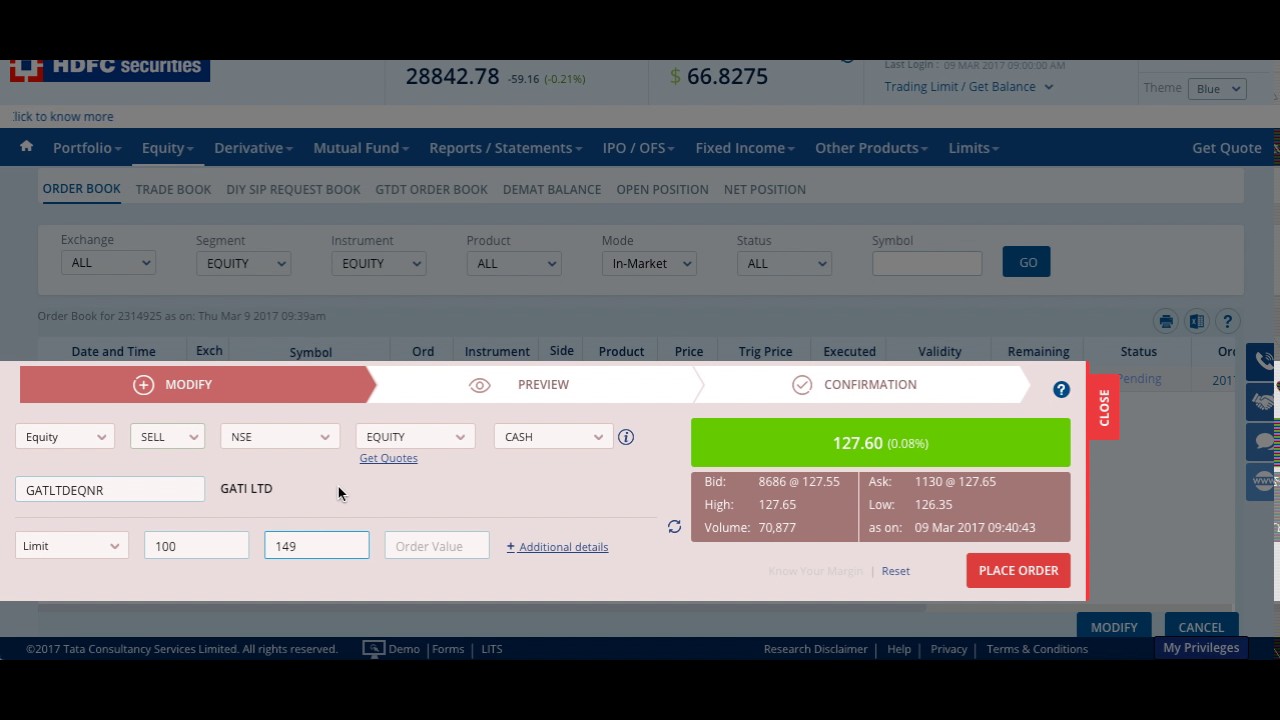
Task: Click the red CLOSE panel tab
Action: point(1103,407)
